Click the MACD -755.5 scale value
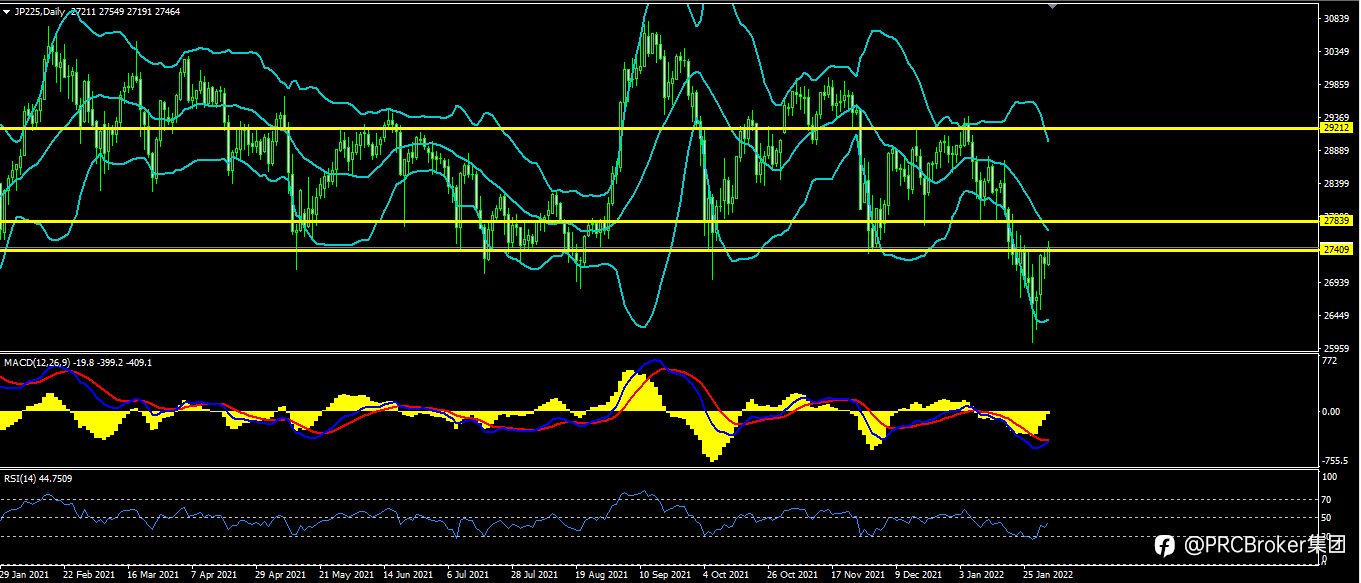The height and width of the screenshot is (583, 1361). tap(1336, 461)
